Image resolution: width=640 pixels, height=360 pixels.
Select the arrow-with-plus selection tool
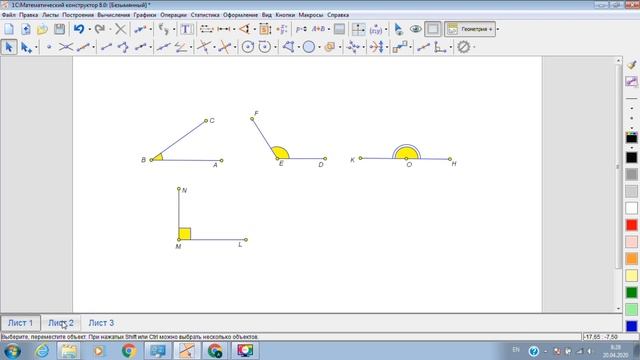(26, 47)
